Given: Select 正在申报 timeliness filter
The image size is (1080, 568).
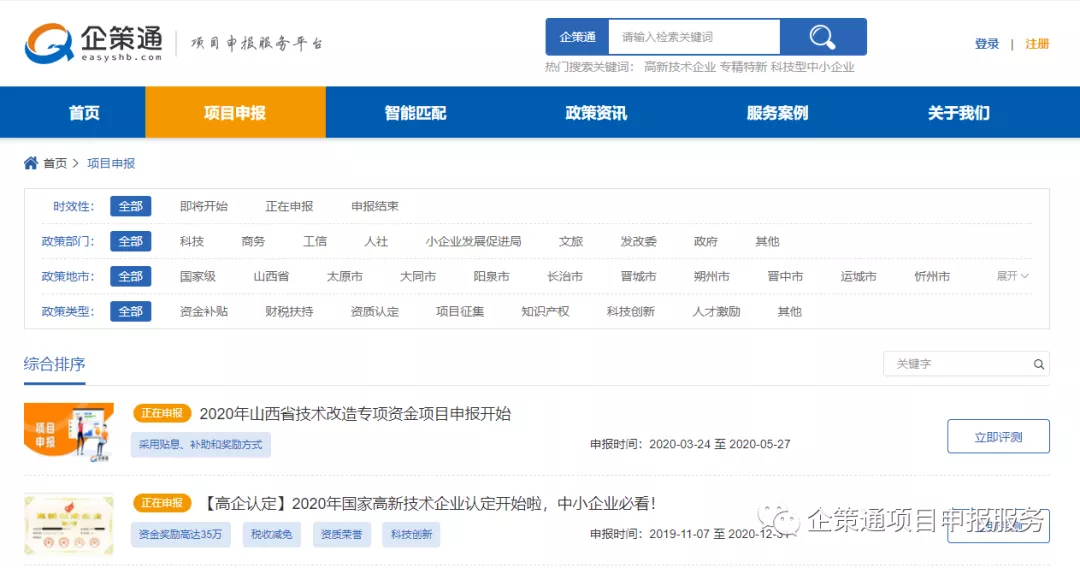Looking at the screenshot, I should [x=289, y=206].
